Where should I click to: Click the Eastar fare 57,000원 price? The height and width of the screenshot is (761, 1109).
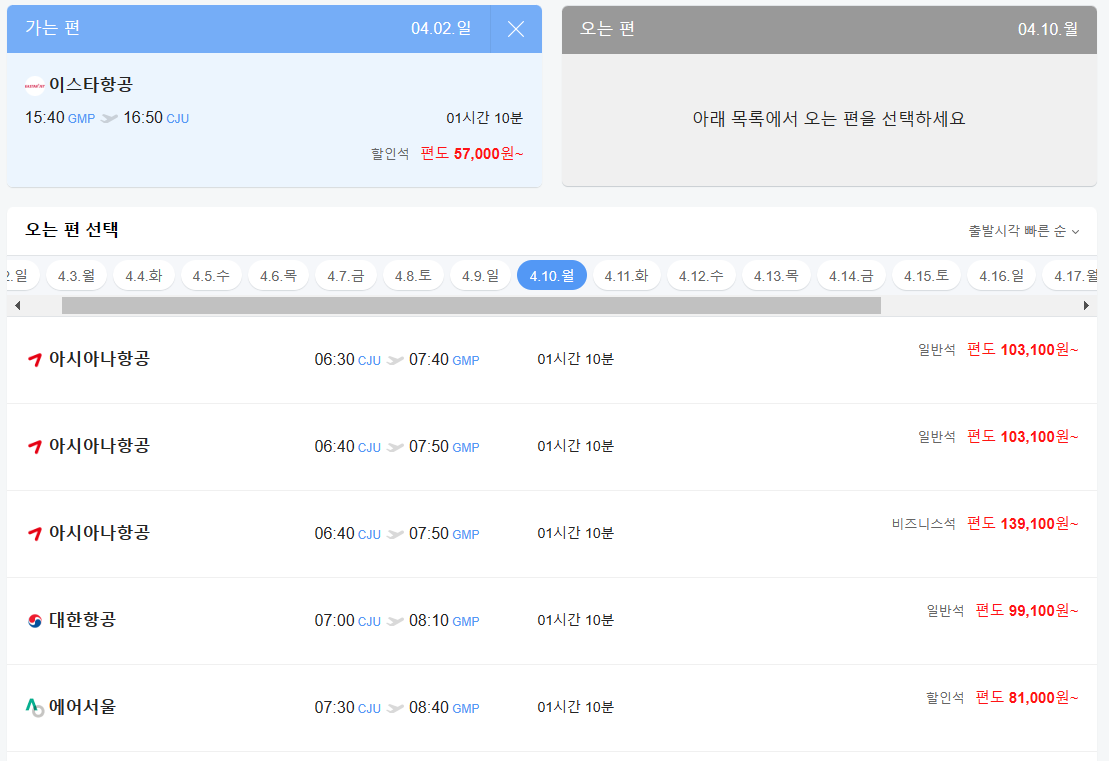point(472,153)
